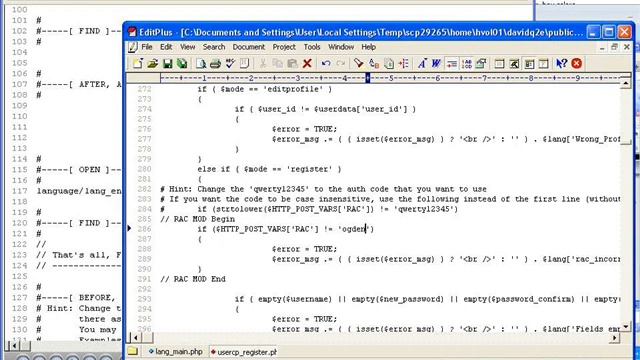Undo the last edit with the toolbar arrow
This screenshot has width=640, height=360.
[x=326, y=64]
